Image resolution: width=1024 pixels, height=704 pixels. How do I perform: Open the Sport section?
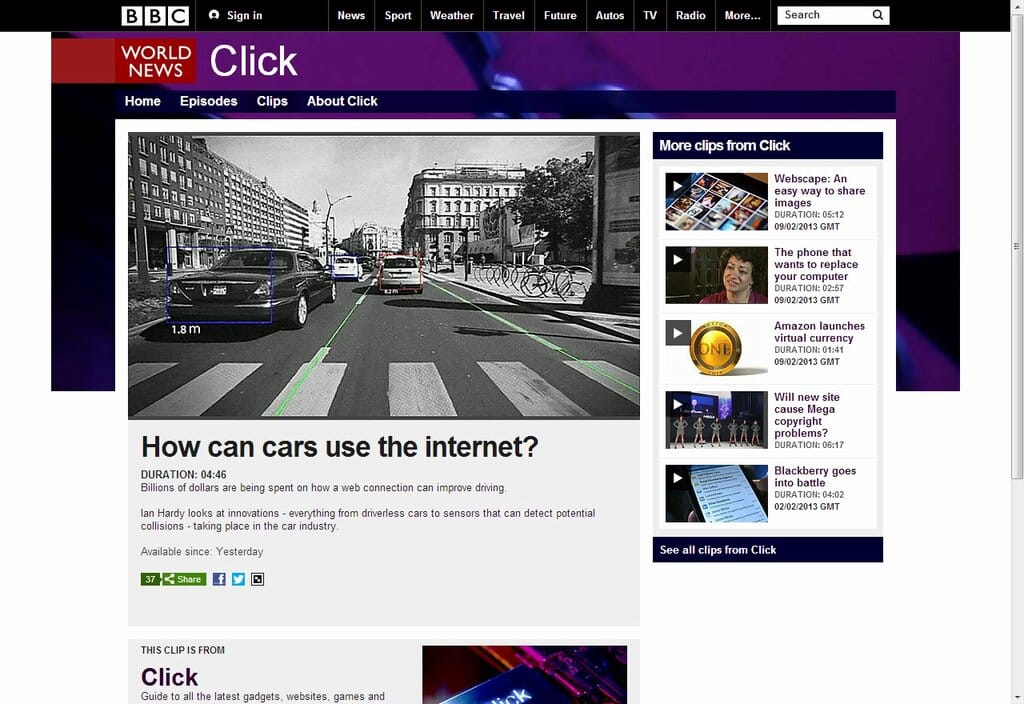pyautogui.click(x=398, y=16)
